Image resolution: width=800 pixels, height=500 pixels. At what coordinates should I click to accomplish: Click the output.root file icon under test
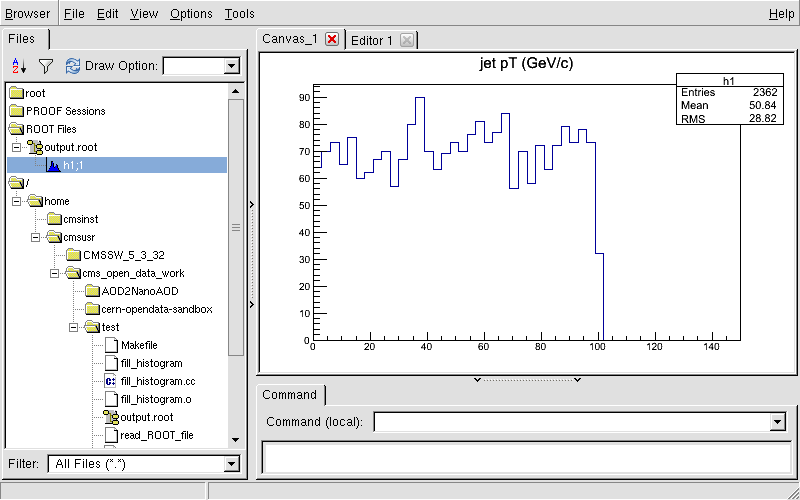tap(111, 417)
